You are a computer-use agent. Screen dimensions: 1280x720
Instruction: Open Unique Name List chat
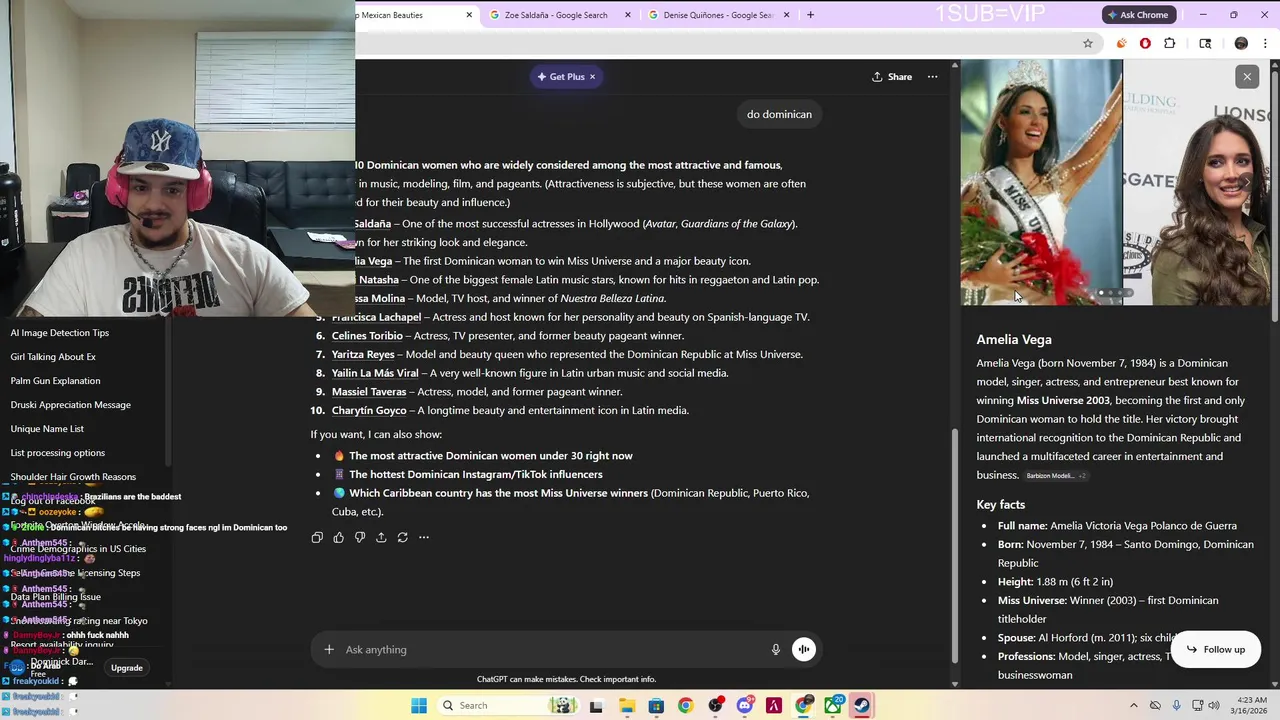(x=47, y=429)
